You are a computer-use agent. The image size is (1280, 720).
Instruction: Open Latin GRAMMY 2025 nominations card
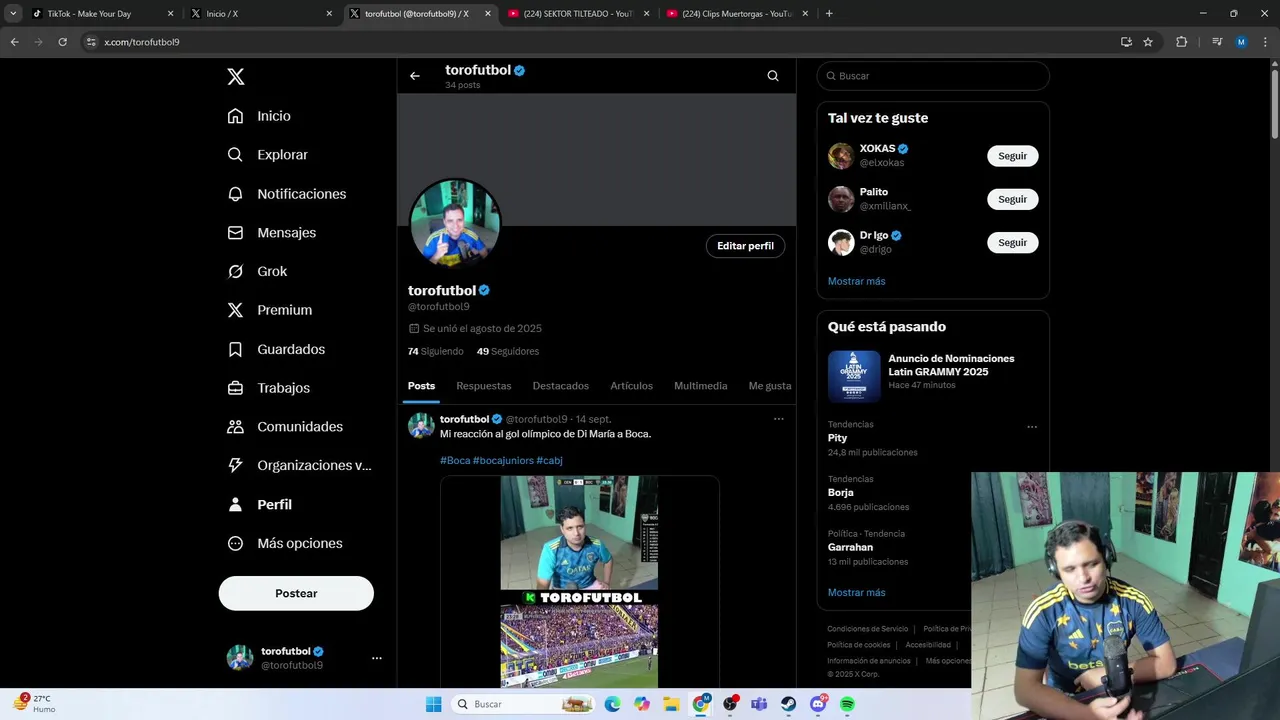click(x=933, y=376)
